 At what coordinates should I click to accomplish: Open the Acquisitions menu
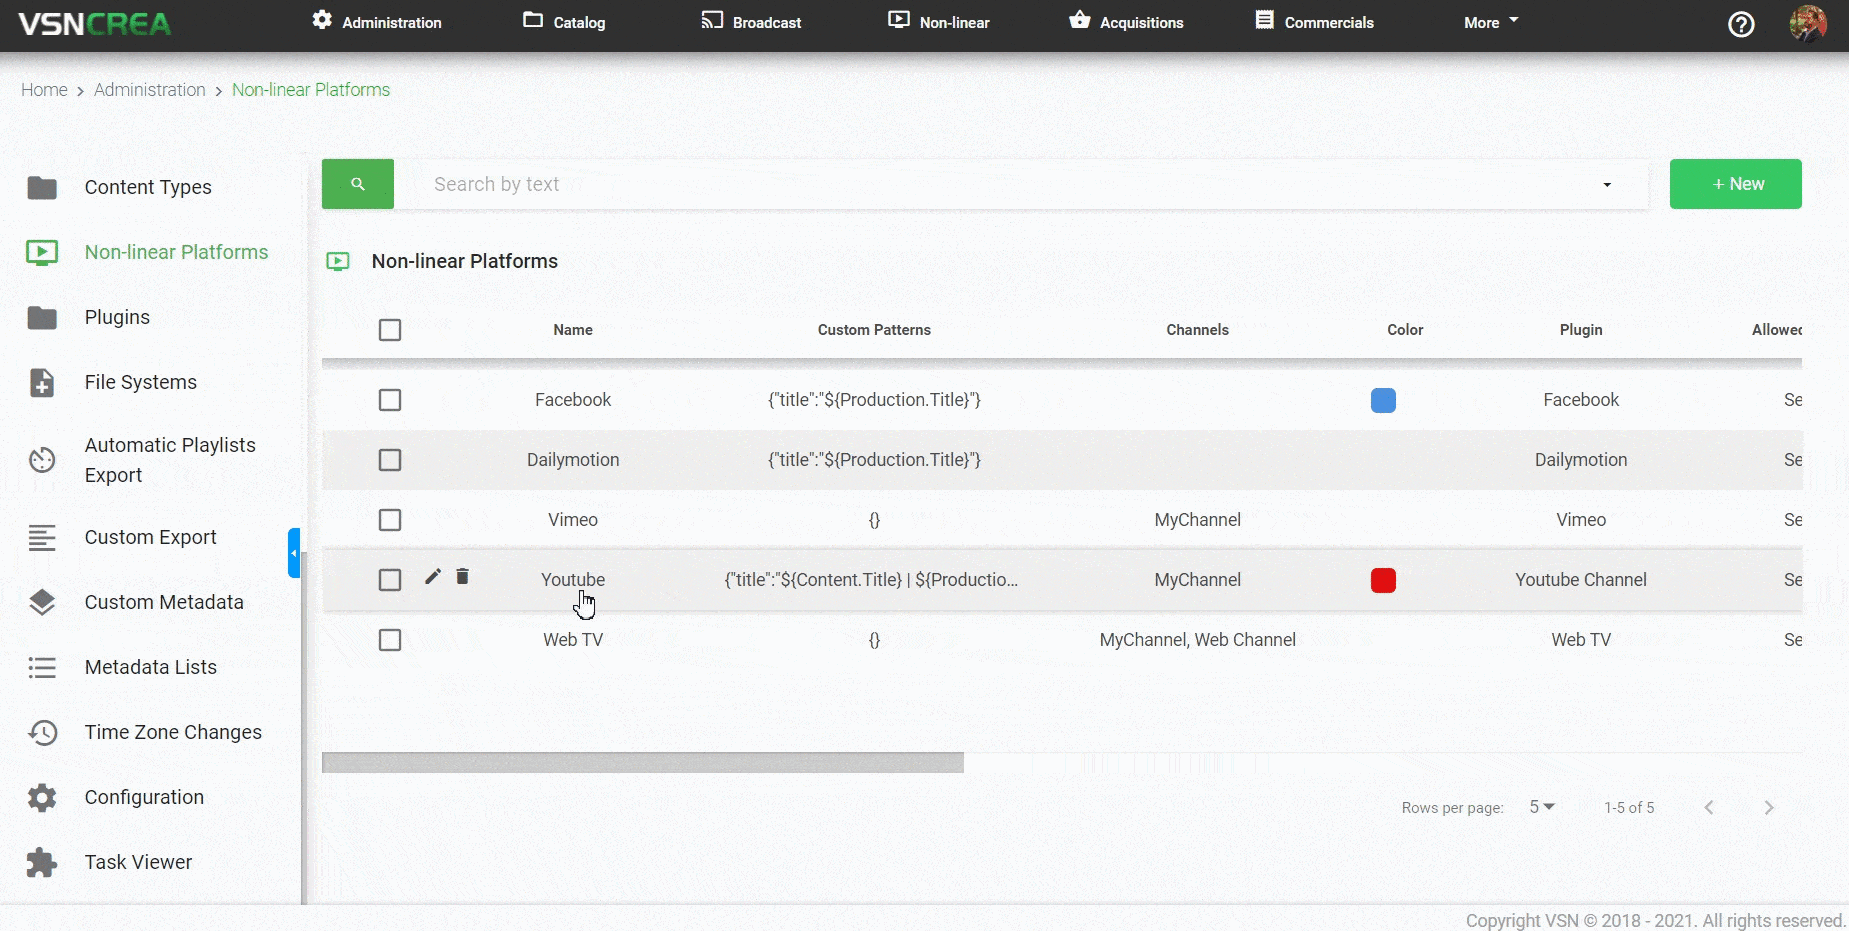click(x=1126, y=22)
